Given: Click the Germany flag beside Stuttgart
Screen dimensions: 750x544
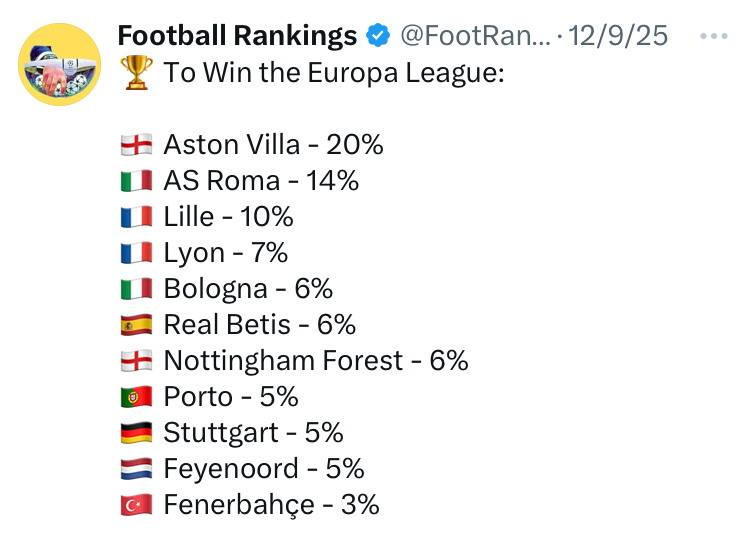Looking at the screenshot, I should coord(137,433).
